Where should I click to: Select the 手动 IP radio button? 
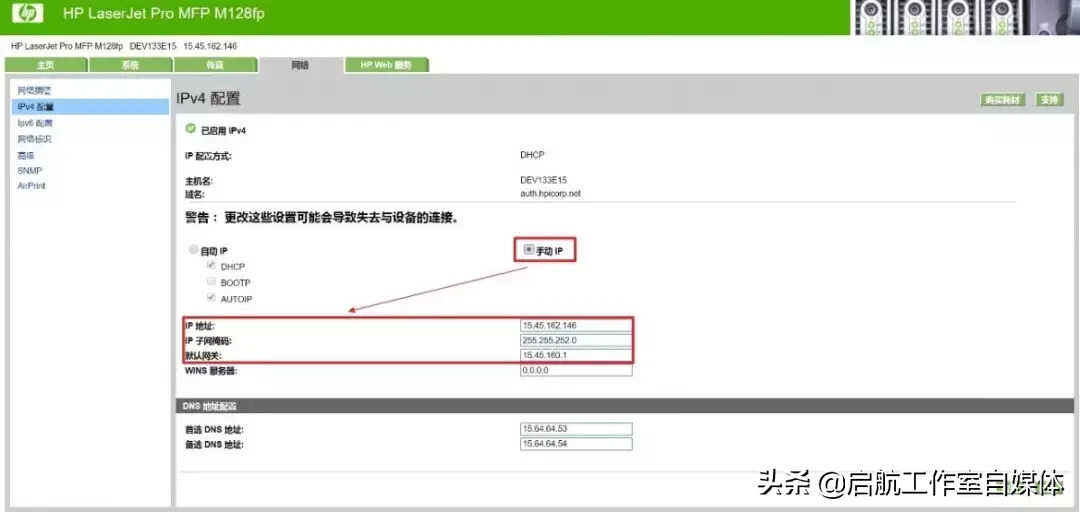[528, 250]
